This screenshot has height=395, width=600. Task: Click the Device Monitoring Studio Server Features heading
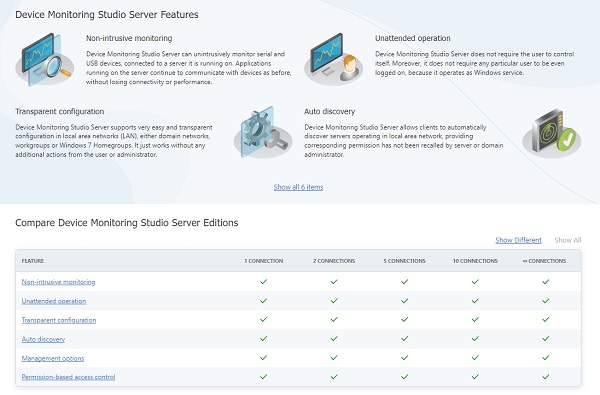point(107,15)
